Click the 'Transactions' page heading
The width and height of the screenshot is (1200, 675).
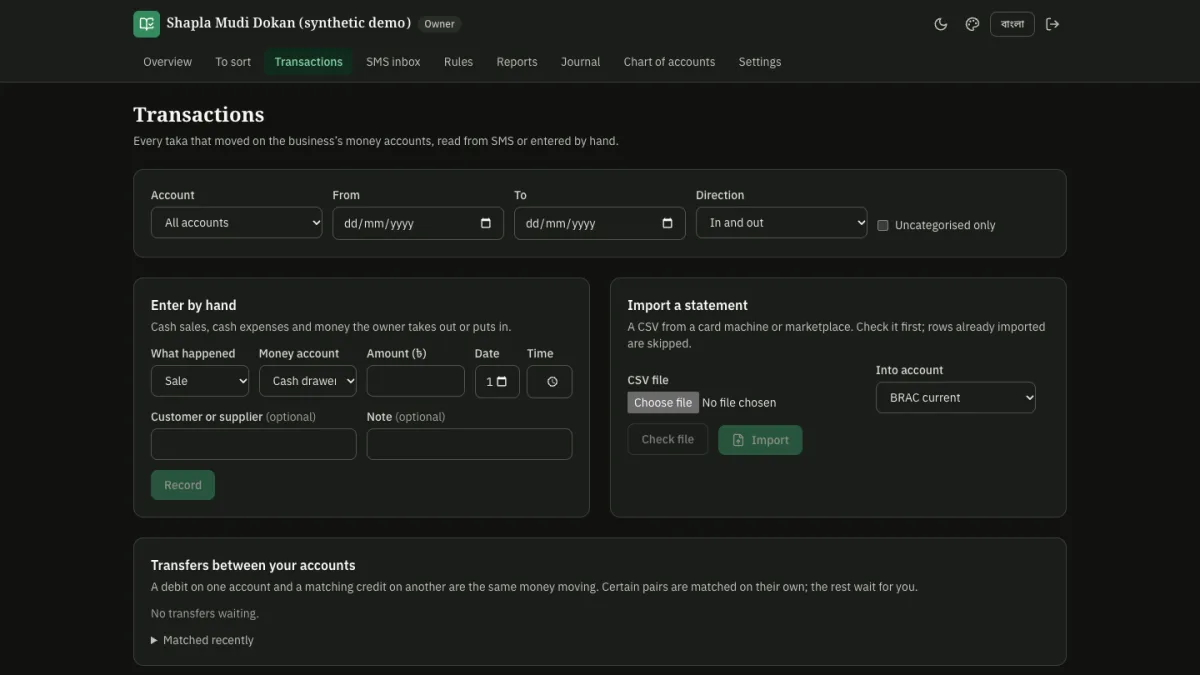click(199, 114)
